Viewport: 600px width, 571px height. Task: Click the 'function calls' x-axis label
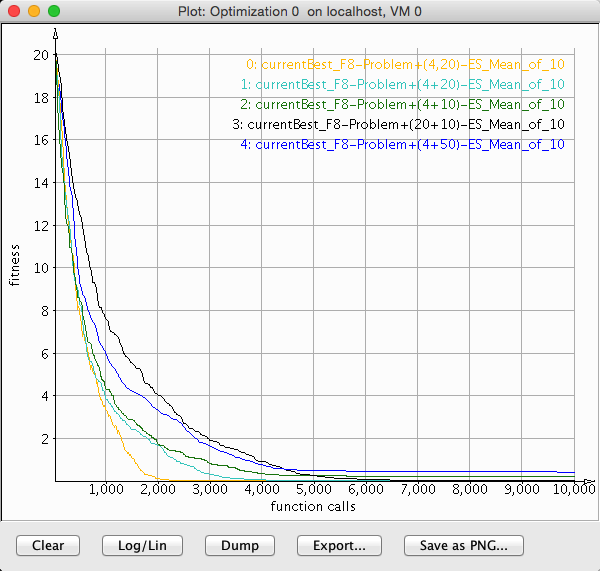[313, 506]
